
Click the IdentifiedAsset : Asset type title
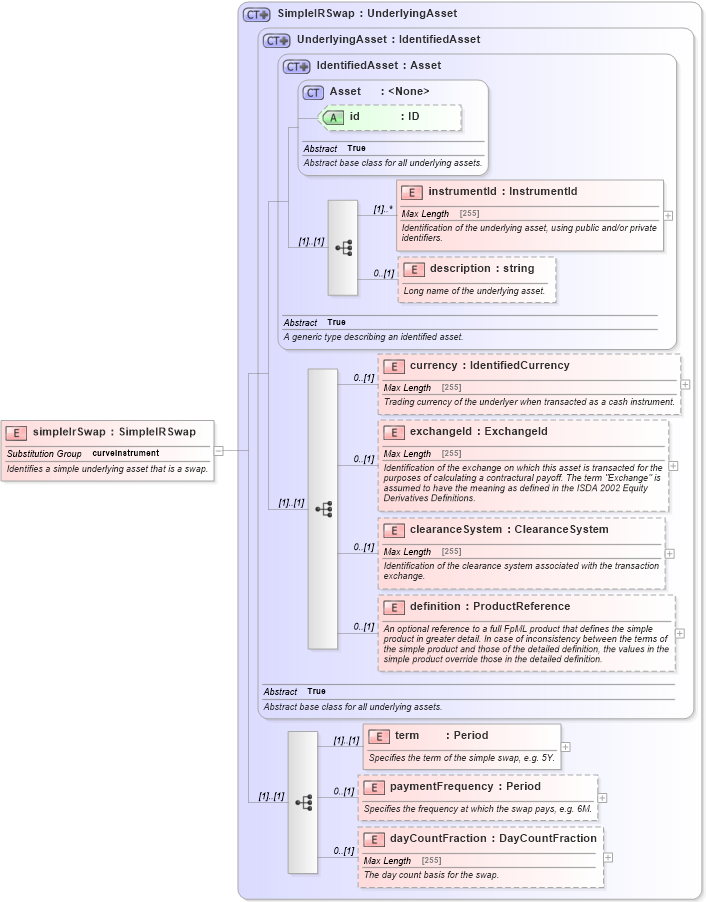pos(379,66)
